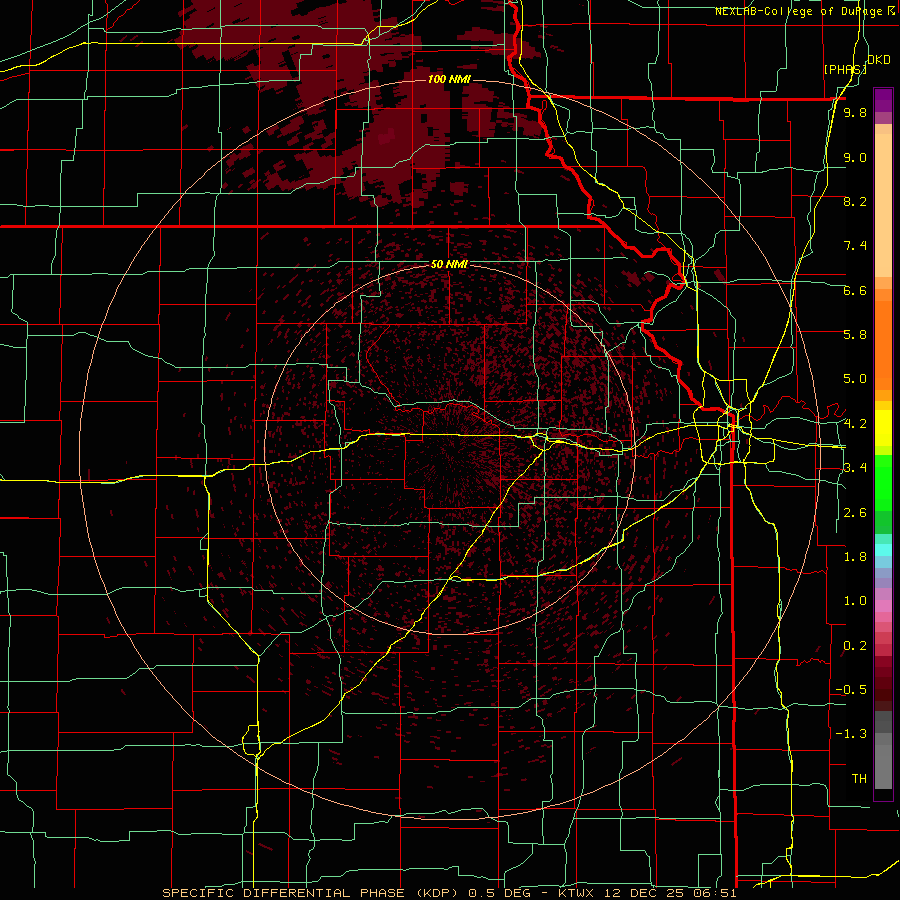Screen dimensions: 900x900
Task: Click the bright yellow segment of the color bar
Action: pyautogui.click(x=883, y=428)
